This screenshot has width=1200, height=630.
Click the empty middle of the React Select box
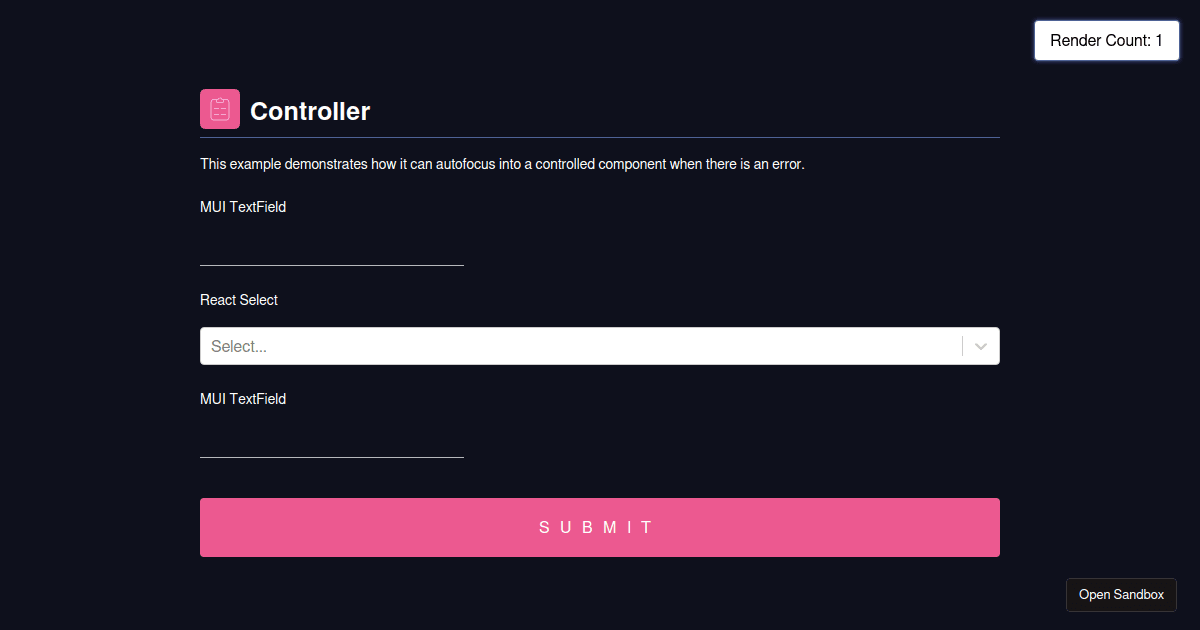(600, 346)
